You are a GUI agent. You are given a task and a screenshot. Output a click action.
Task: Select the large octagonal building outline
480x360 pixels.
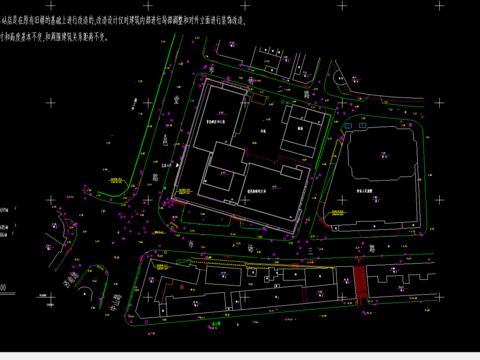(383, 154)
